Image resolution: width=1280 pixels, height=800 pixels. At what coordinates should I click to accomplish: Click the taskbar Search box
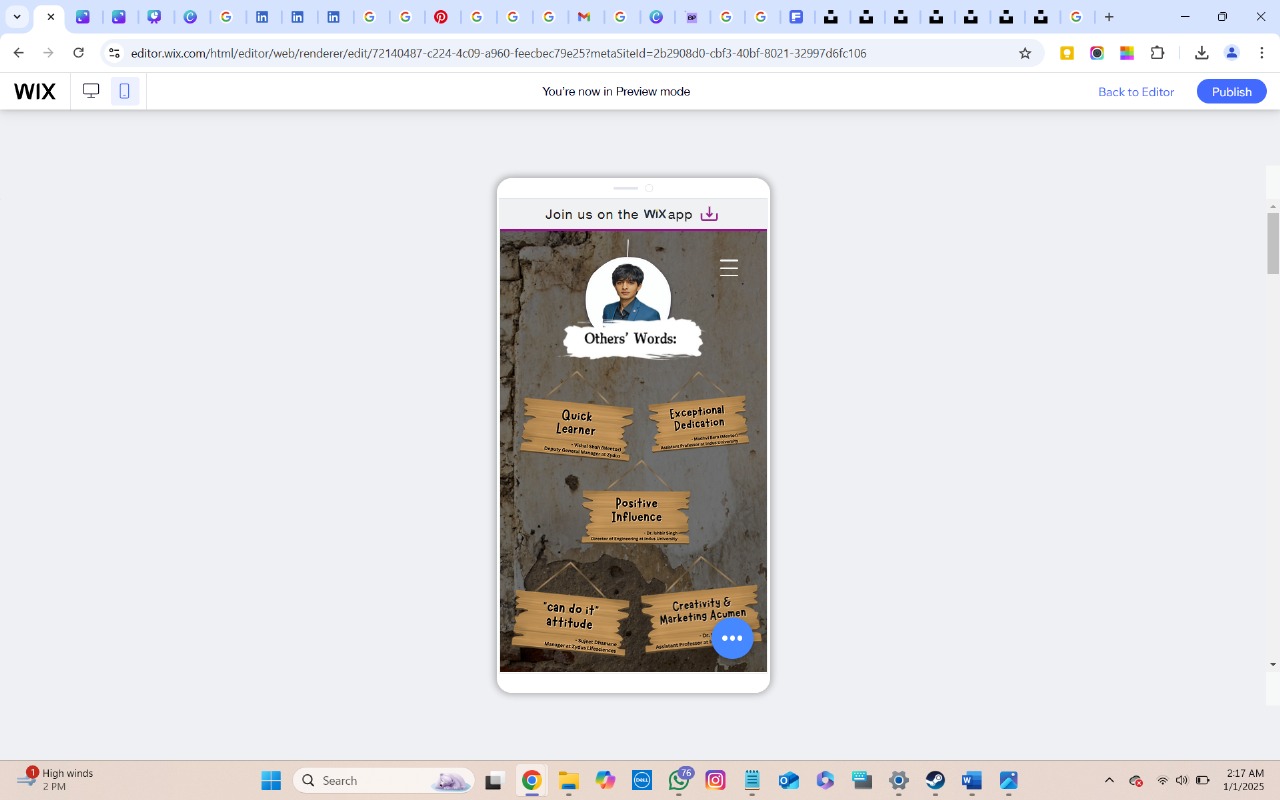coord(384,780)
